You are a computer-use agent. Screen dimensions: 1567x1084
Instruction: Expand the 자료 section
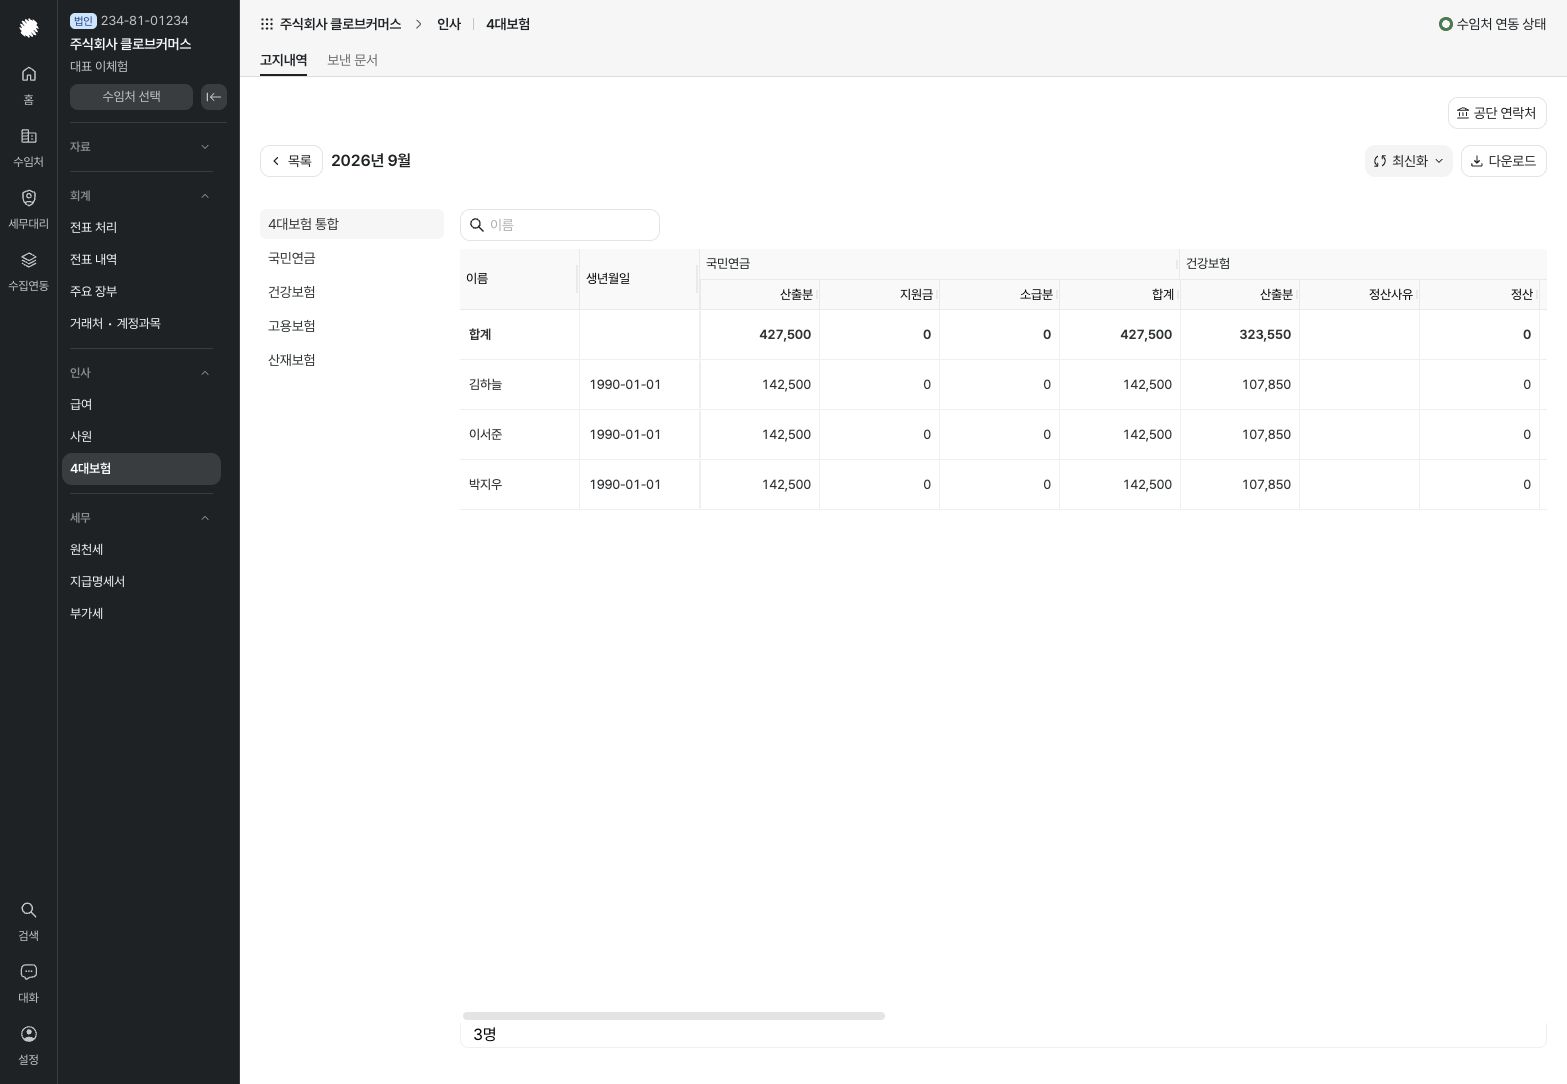tap(141, 147)
